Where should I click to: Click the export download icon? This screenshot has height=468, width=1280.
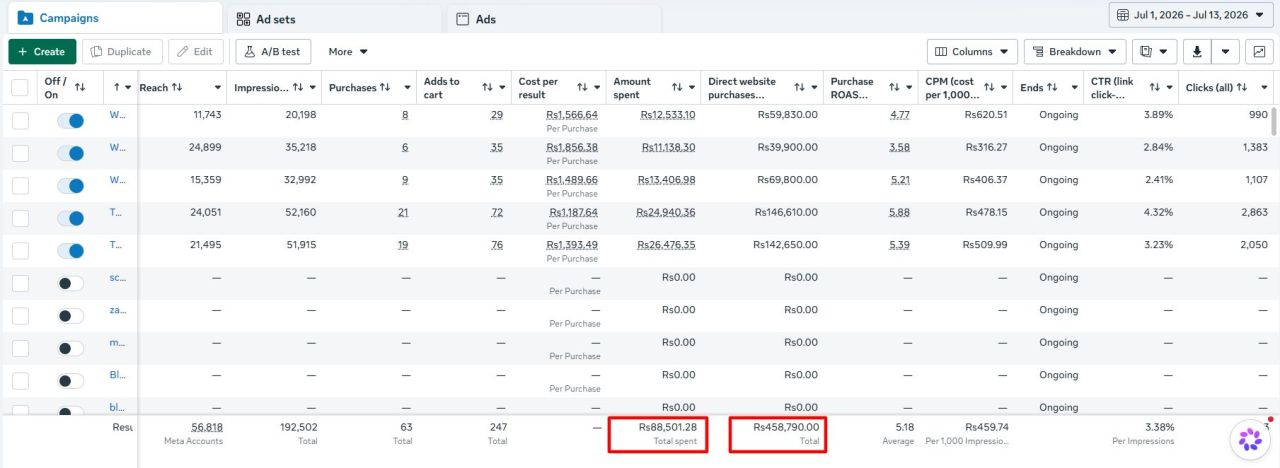click(x=1196, y=51)
